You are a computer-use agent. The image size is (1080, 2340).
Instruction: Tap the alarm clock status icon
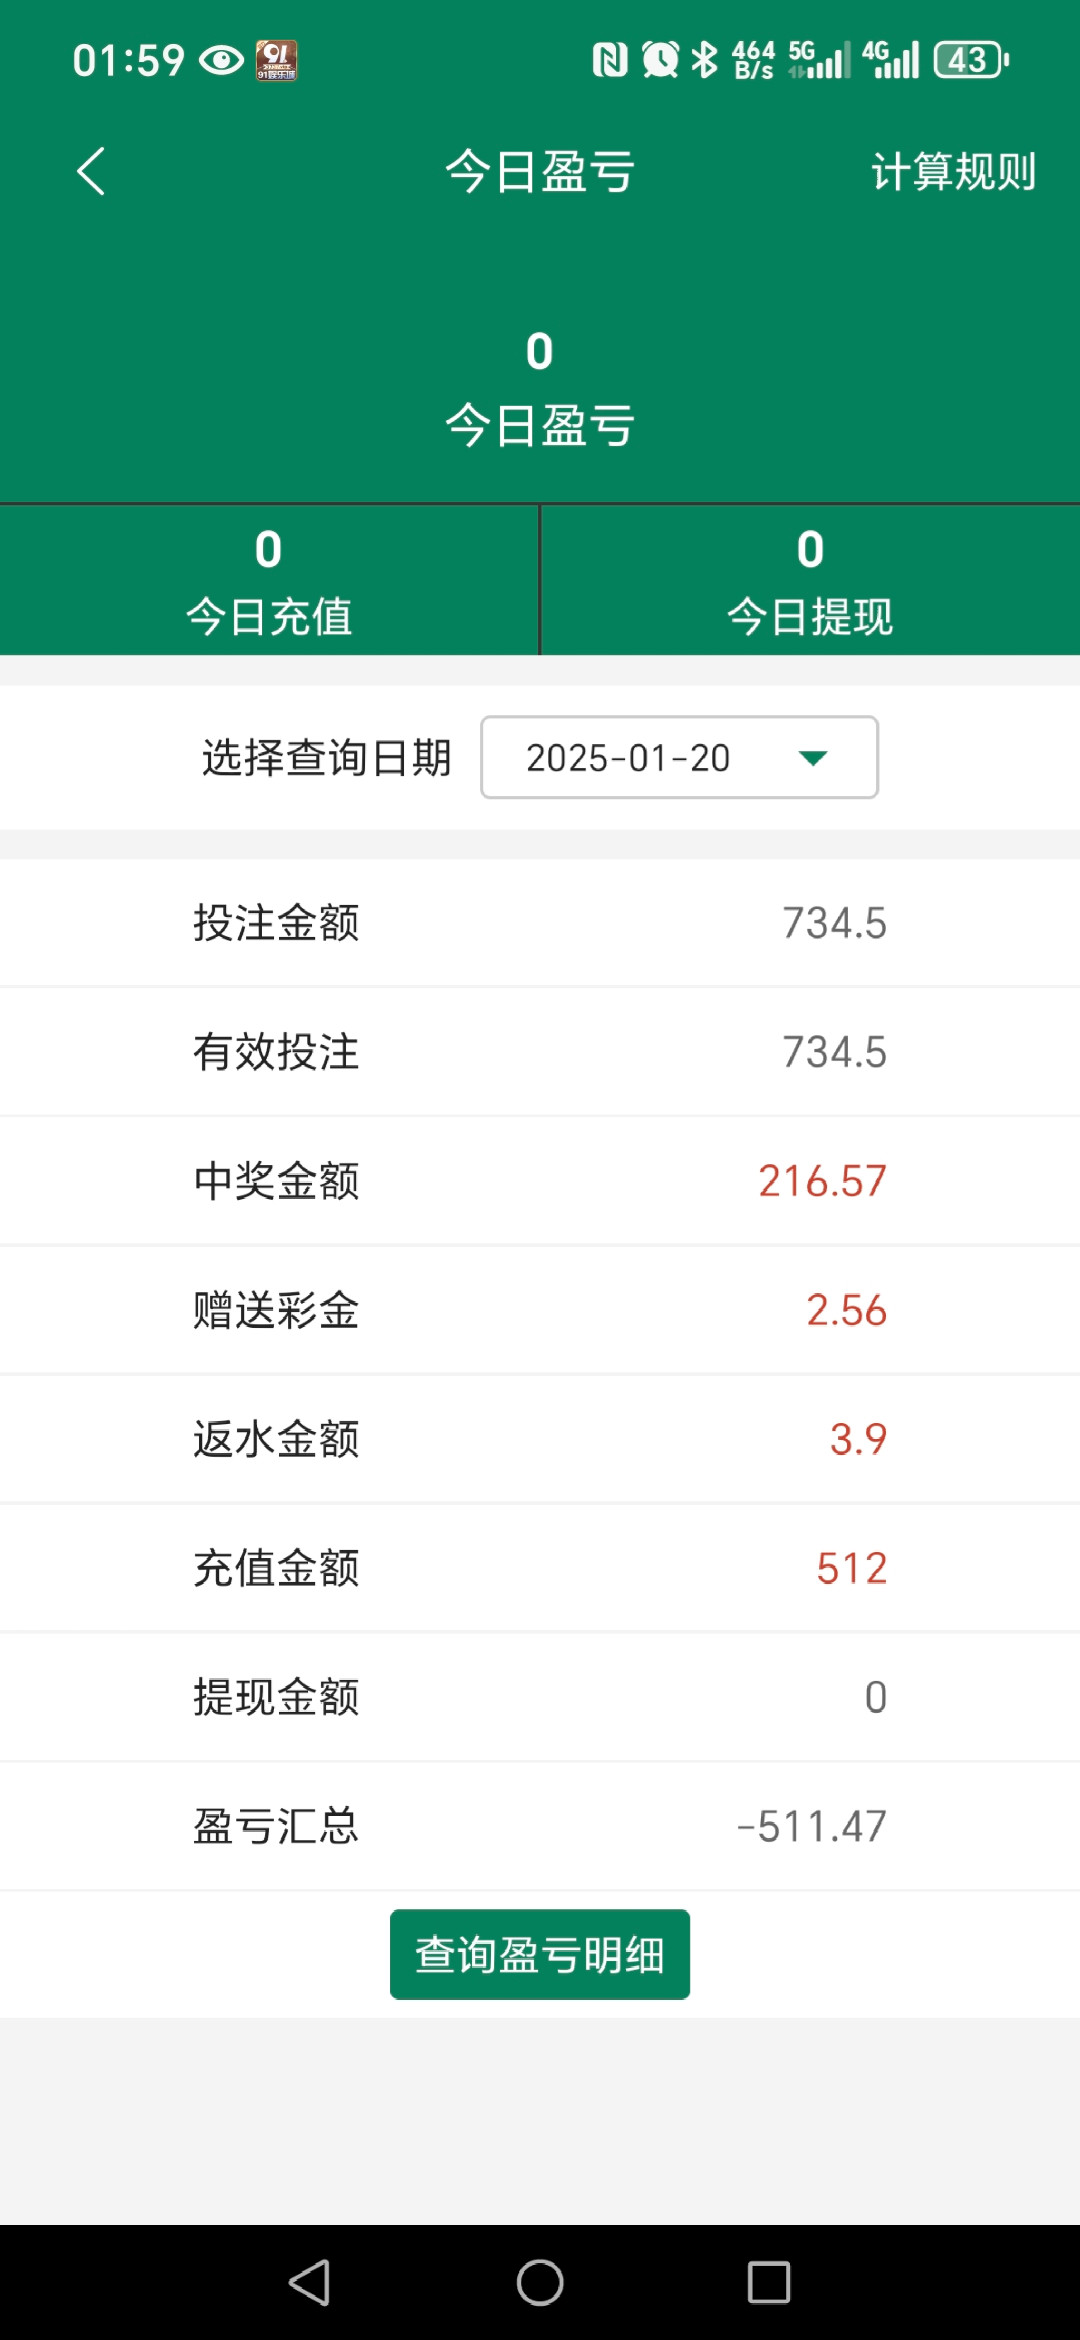click(660, 60)
